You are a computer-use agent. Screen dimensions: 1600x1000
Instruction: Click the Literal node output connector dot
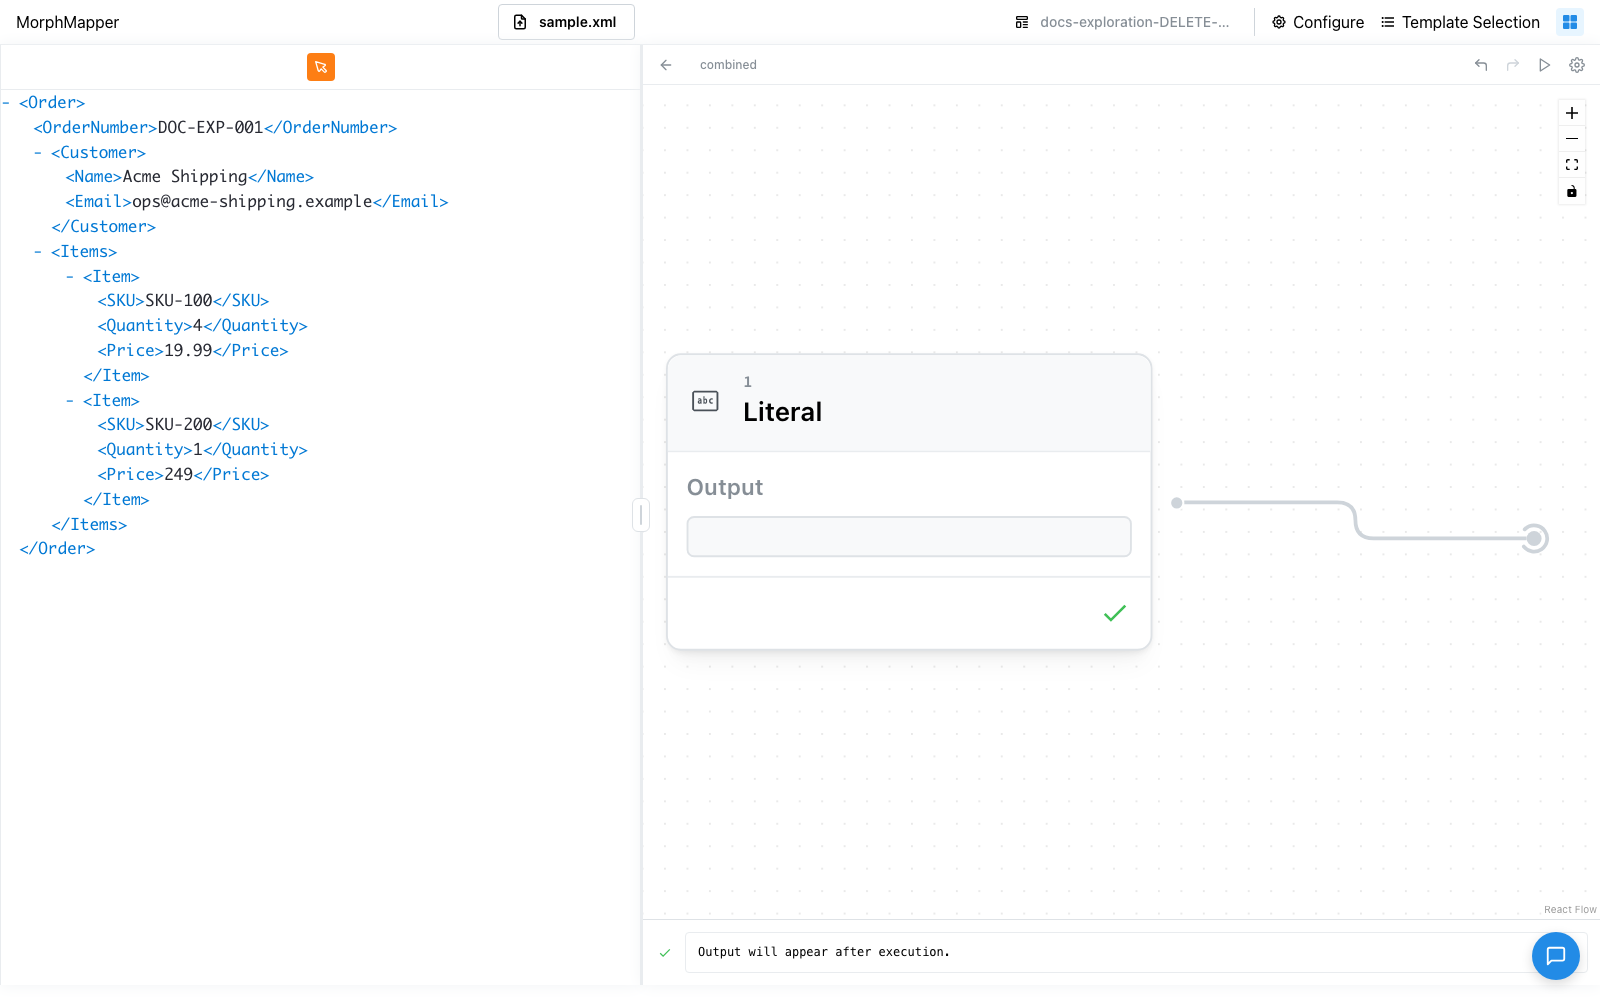coord(1177,503)
